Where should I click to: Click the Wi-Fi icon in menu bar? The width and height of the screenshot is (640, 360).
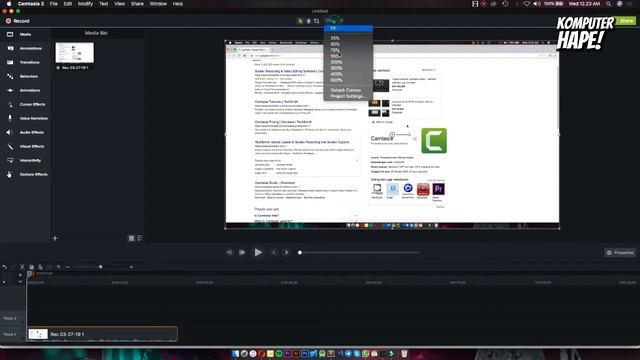pos(527,4)
